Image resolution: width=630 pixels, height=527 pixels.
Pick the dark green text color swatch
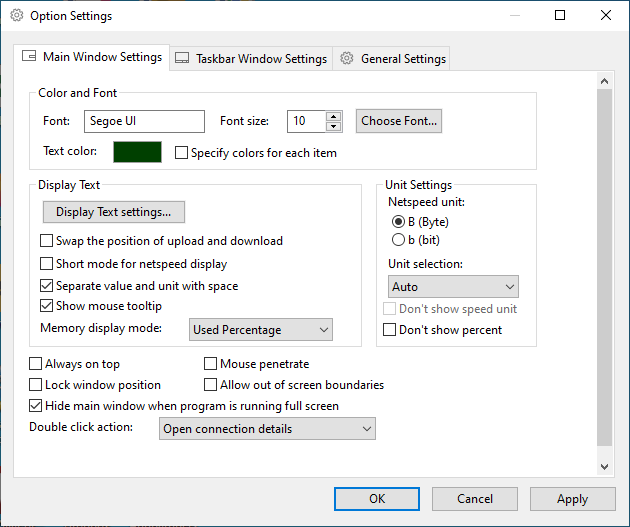click(137, 153)
